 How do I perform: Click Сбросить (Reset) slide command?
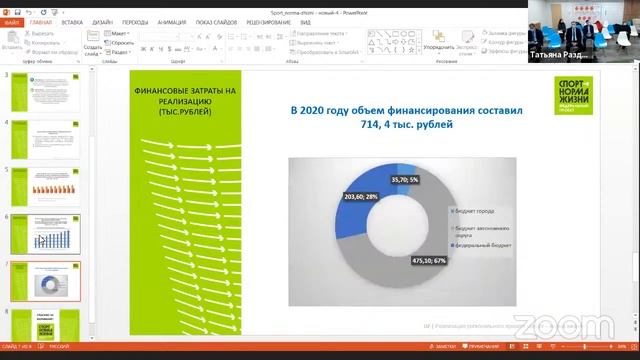pos(119,43)
